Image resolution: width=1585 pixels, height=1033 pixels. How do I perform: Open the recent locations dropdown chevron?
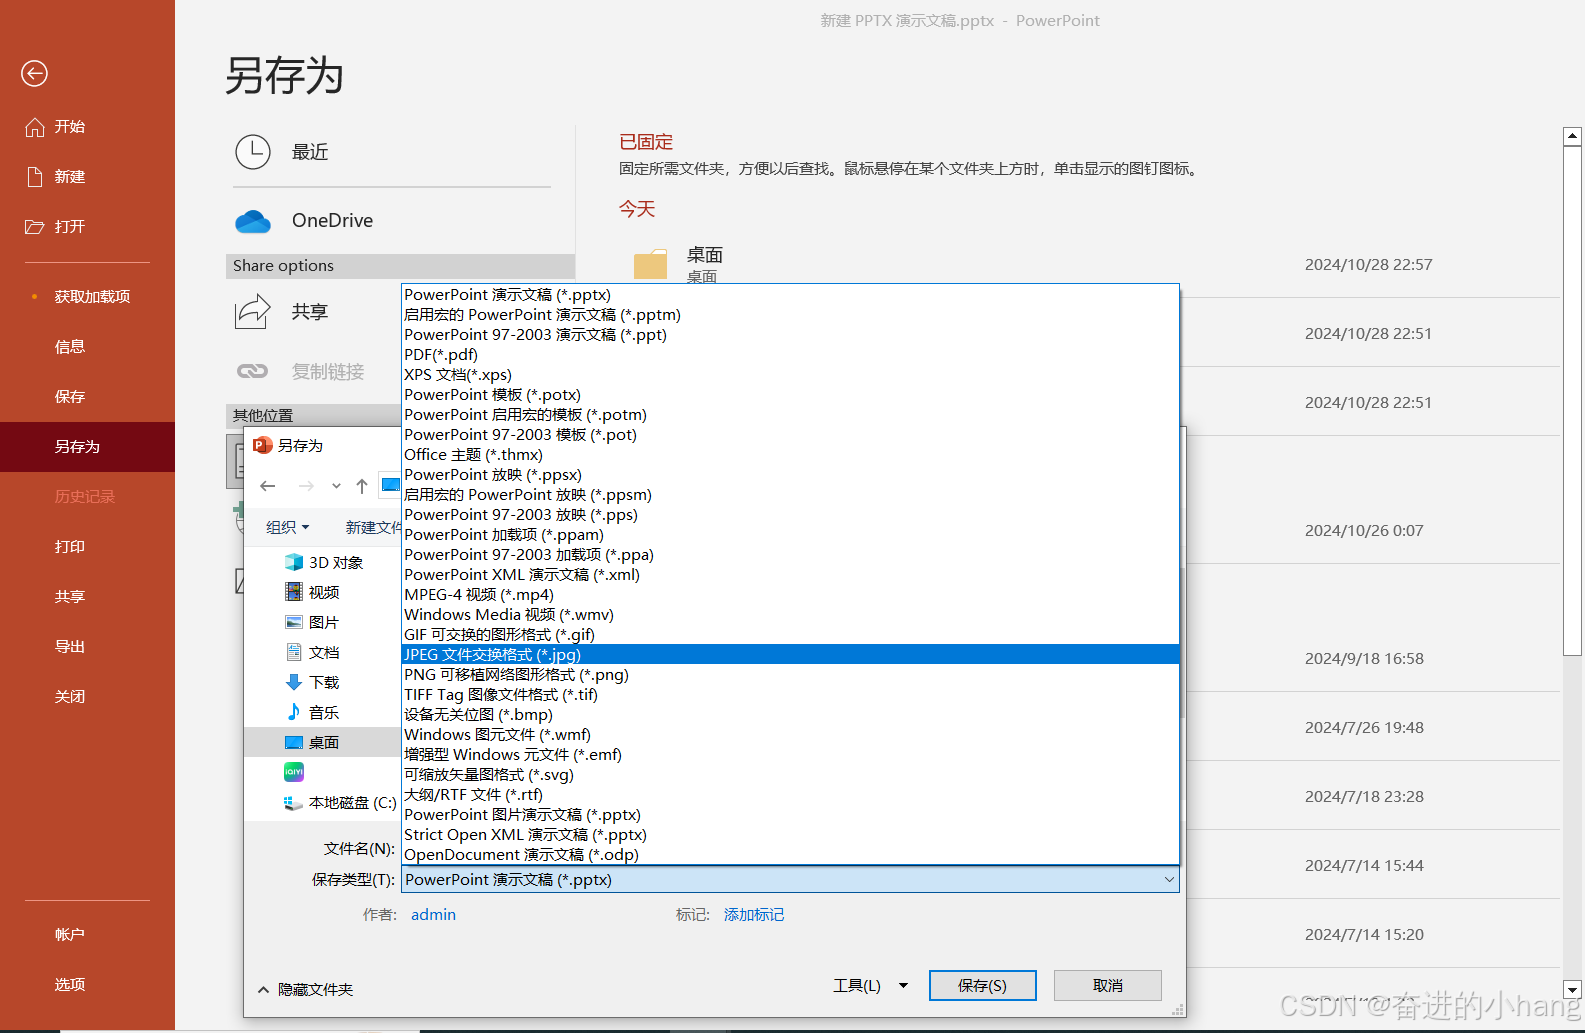(x=336, y=486)
